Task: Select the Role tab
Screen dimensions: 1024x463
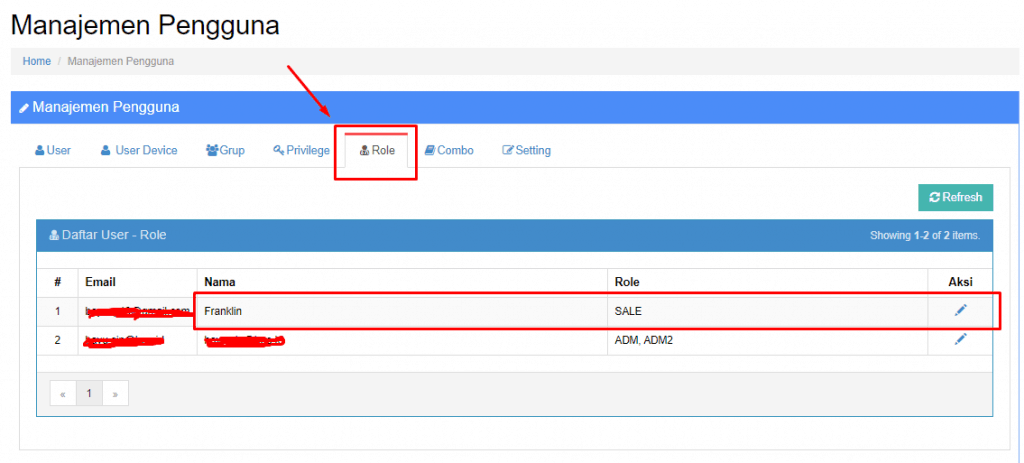Action: 377,150
